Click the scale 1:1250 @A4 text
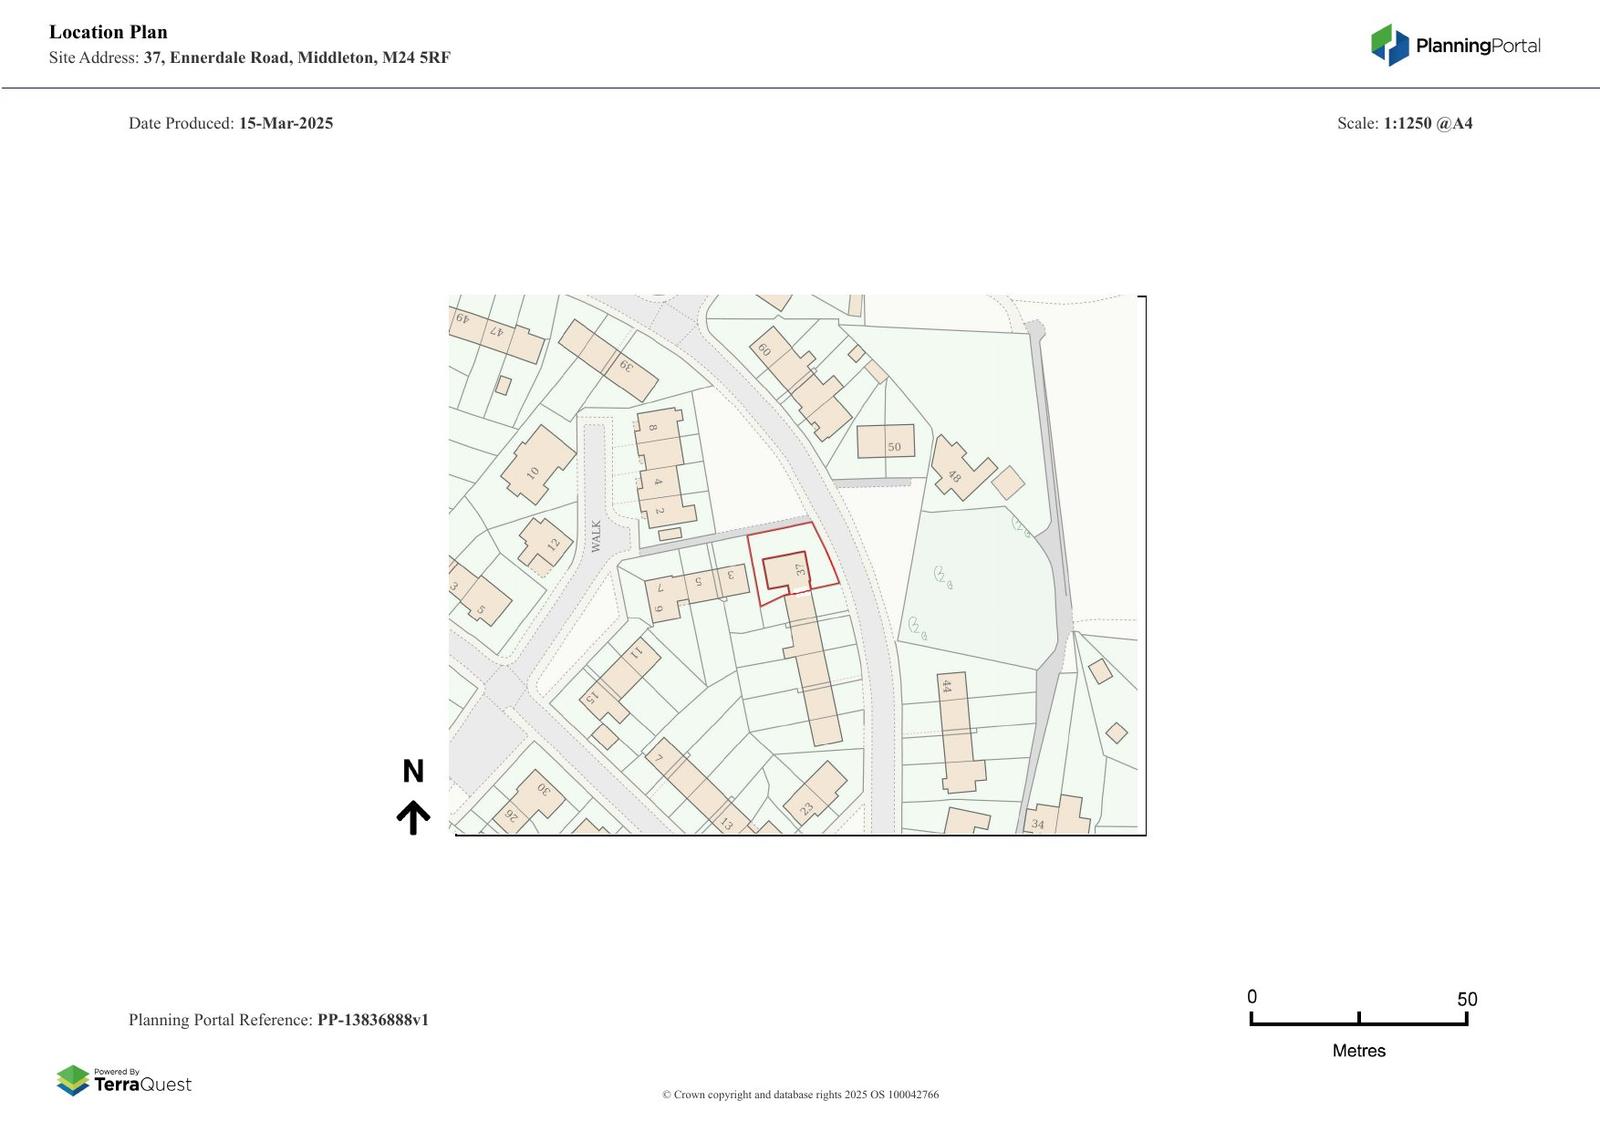Image resolution: width=1600 pixels, height=1132 pixels. coord(1427,124)
